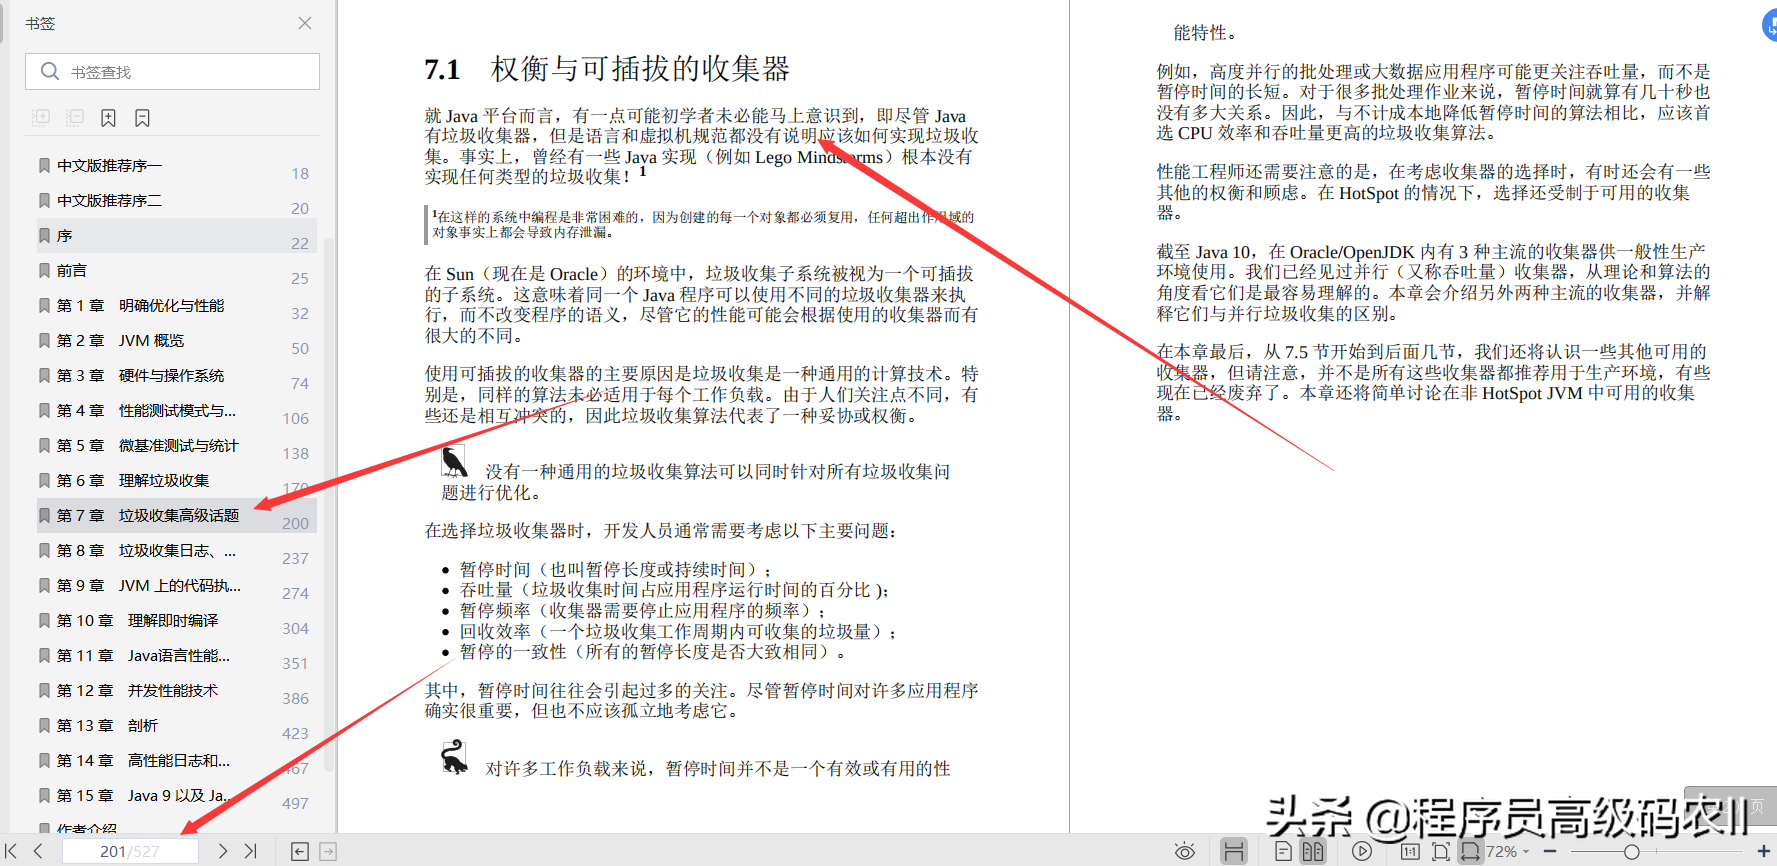This screenshot has width=1777, height=866.
Task: Go to next page arrow
Action: 223,851
